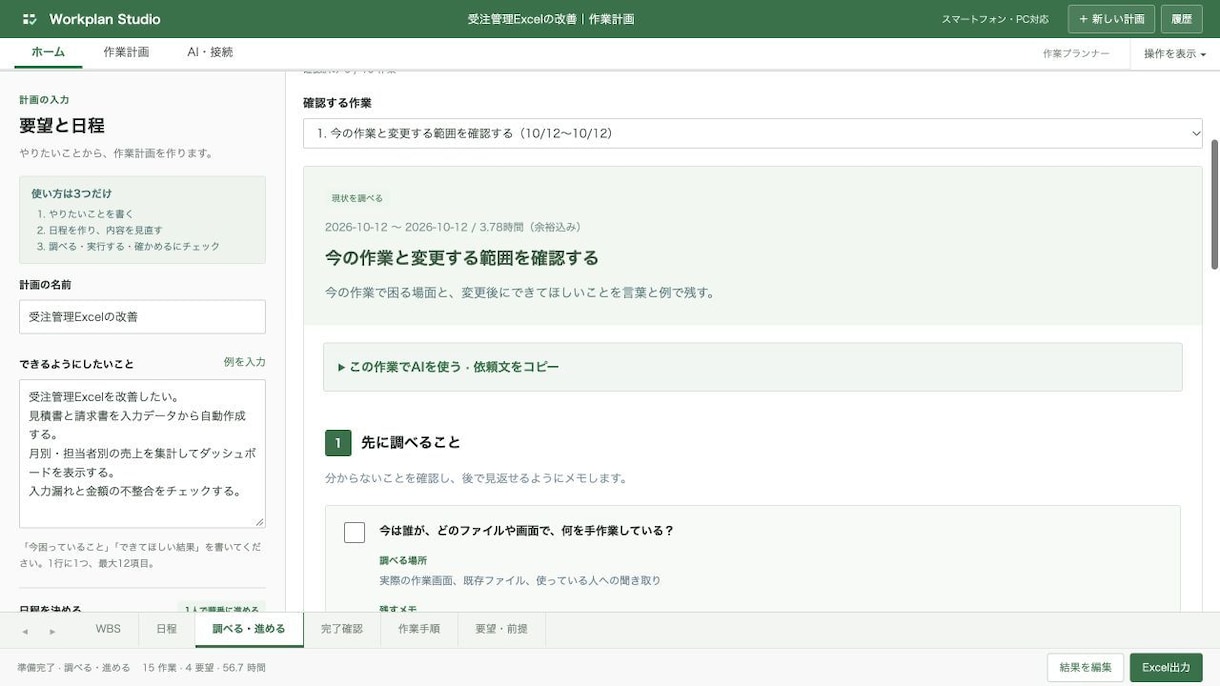Screen dimensions: 1220x686
Task: Switch to the ホーム tab
Action: [48, 52]
